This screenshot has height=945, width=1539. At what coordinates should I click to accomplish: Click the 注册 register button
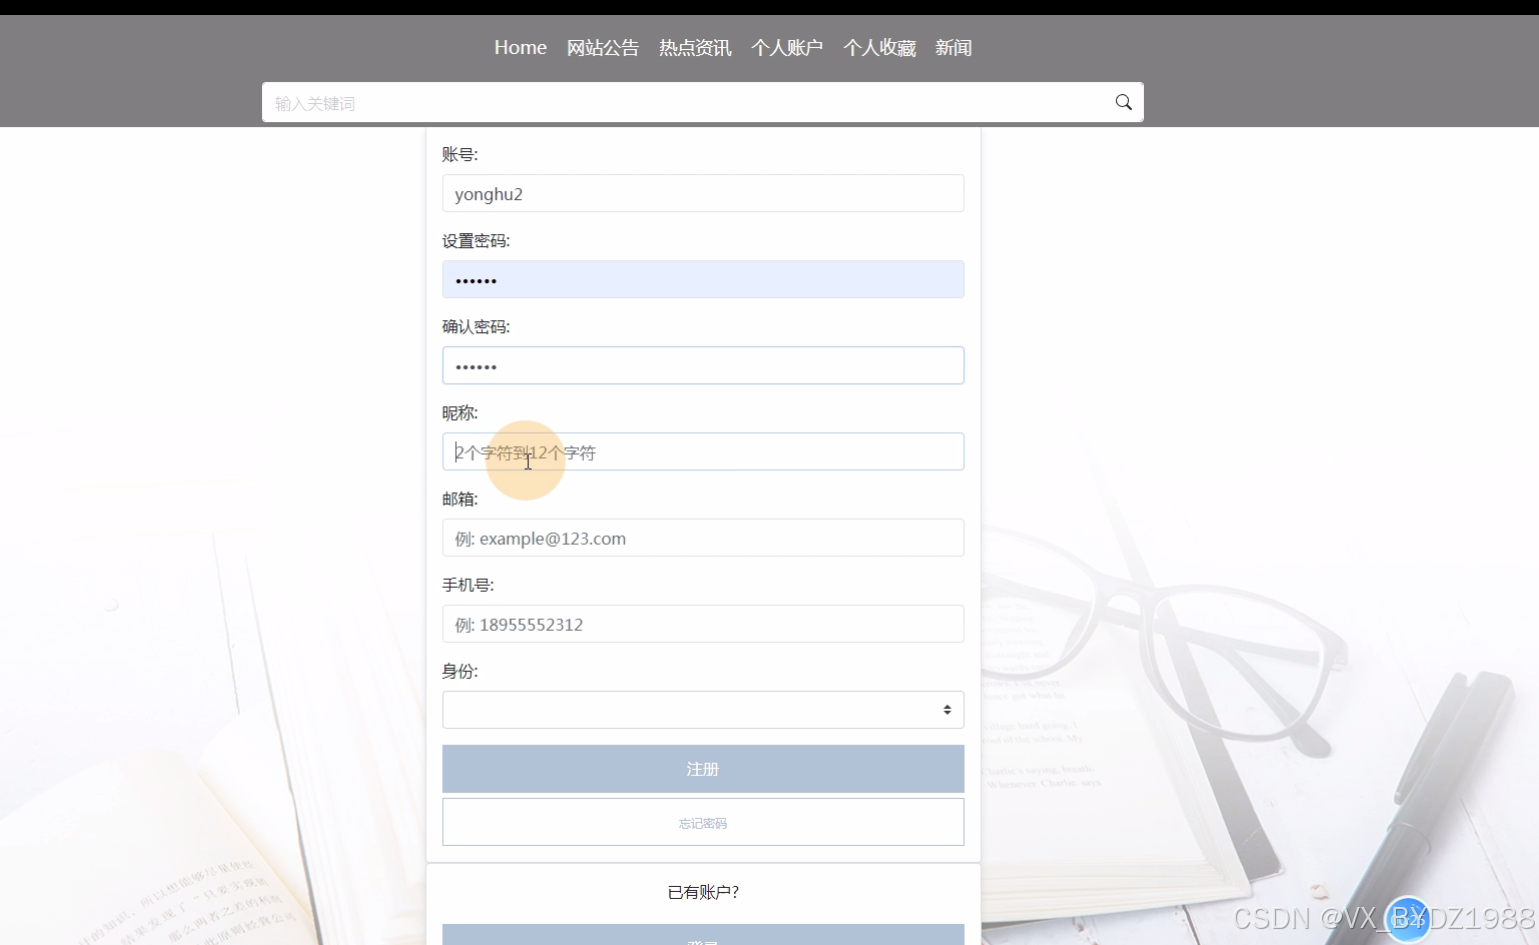(x=703, y=768)
